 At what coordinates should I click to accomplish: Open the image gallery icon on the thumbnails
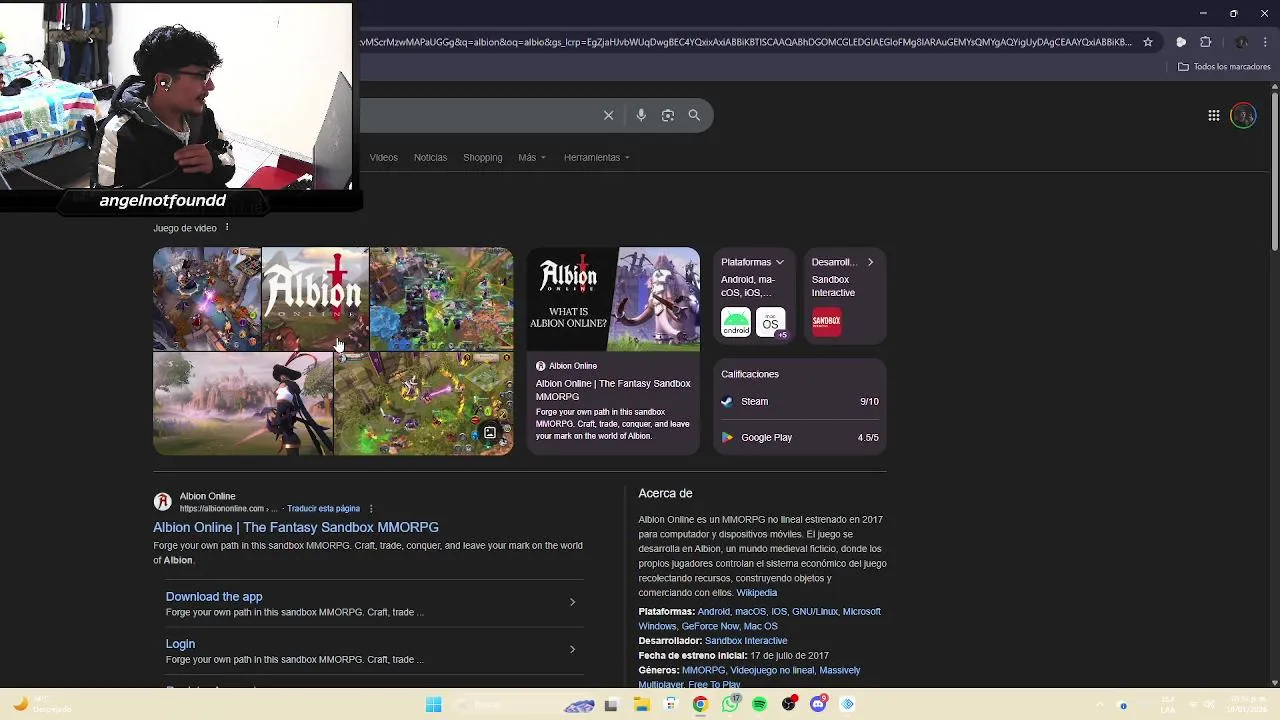point(490,433)
